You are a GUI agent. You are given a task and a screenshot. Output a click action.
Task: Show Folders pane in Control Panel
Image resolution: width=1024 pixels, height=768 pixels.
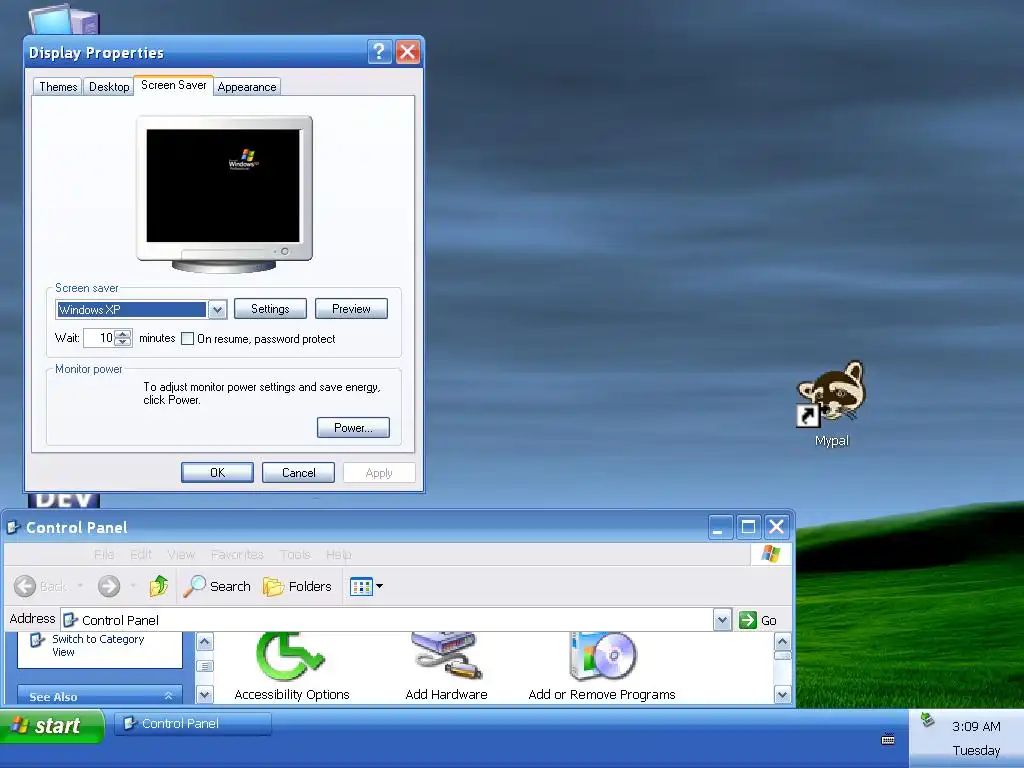pyautogui.click(x=297, y=586)
